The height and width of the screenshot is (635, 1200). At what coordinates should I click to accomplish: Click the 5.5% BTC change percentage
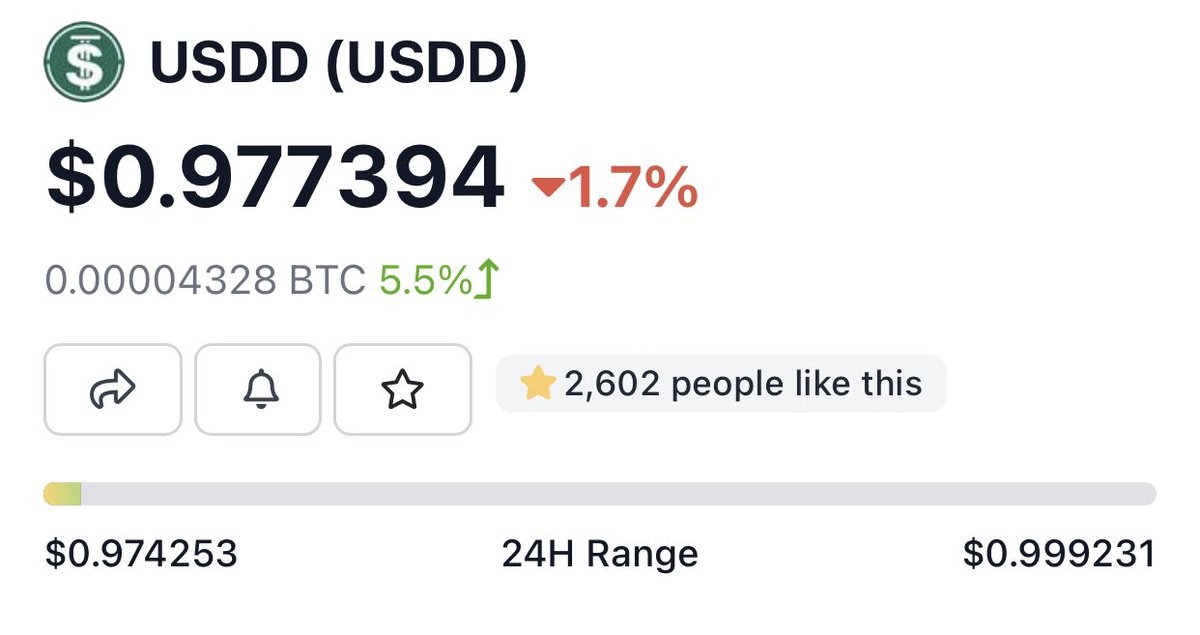(x=425, y=282)
